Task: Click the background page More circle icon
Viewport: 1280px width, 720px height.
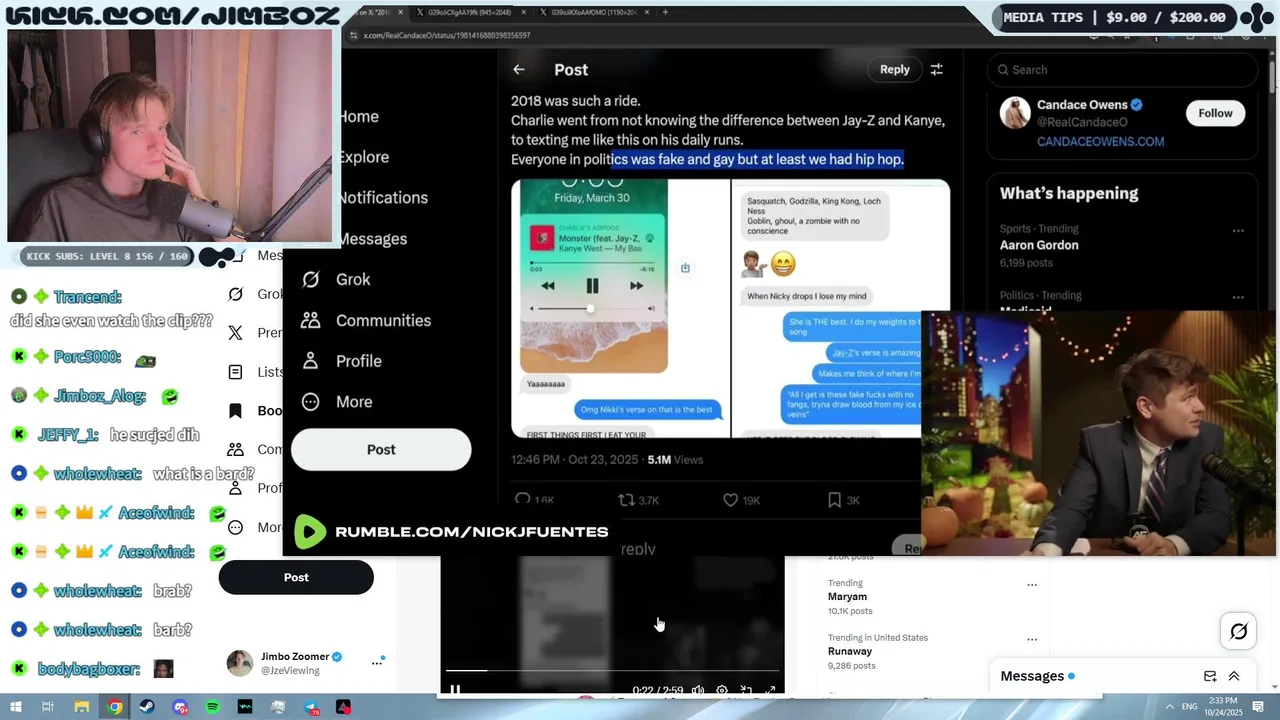Action: 236,528
